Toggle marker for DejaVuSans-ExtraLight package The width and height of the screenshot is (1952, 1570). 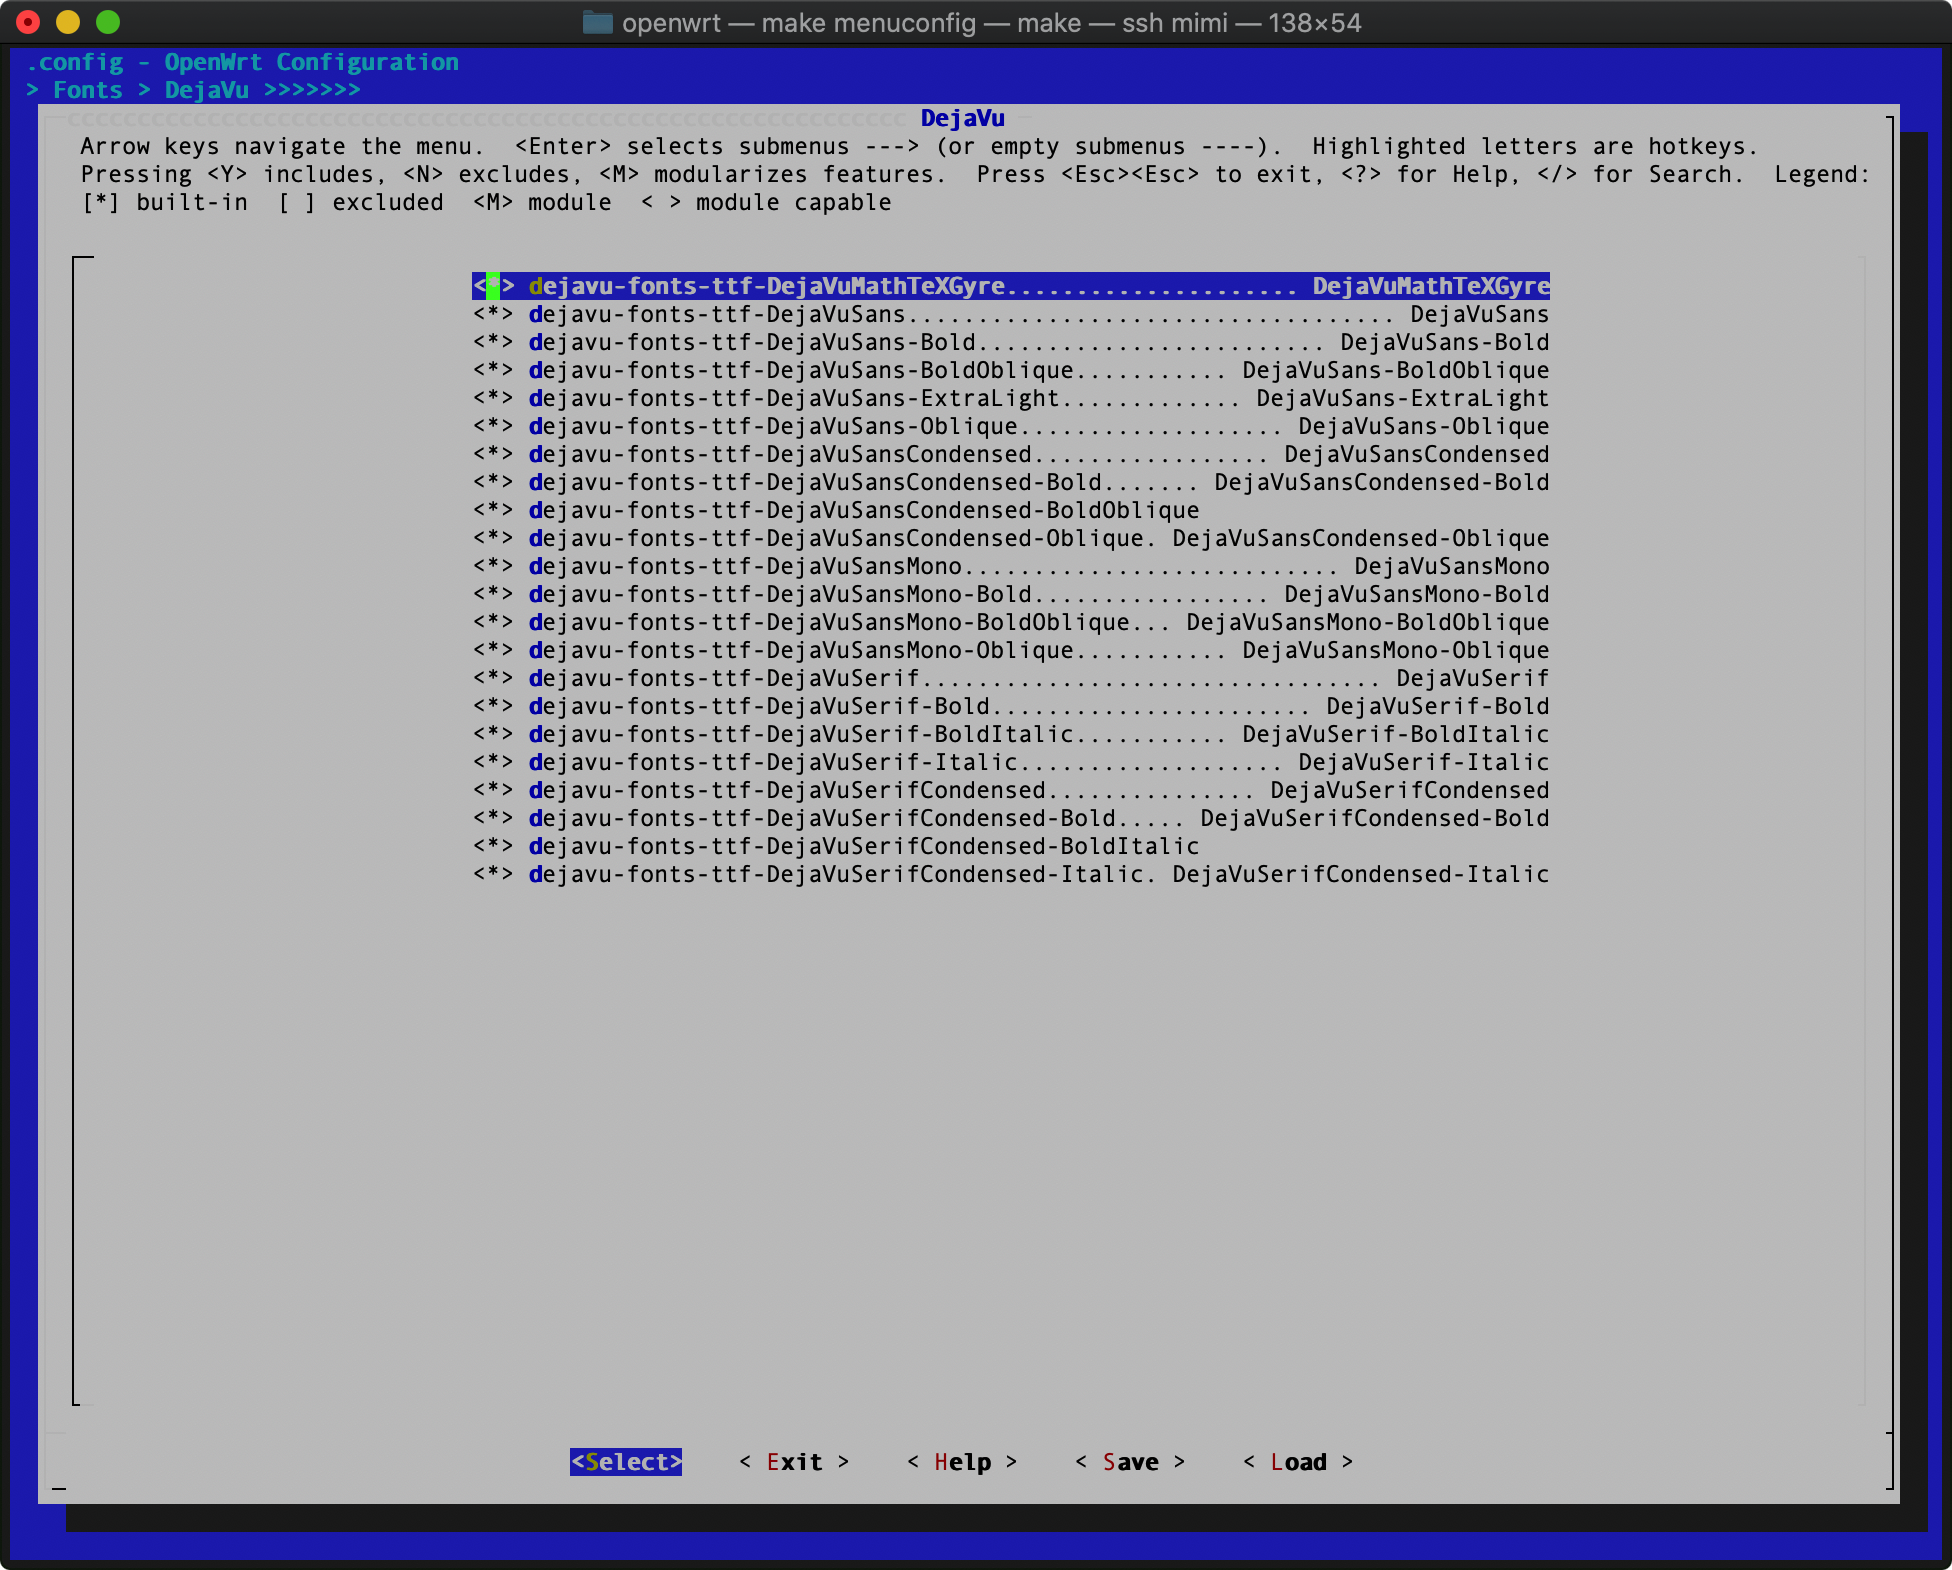point(493,398)
